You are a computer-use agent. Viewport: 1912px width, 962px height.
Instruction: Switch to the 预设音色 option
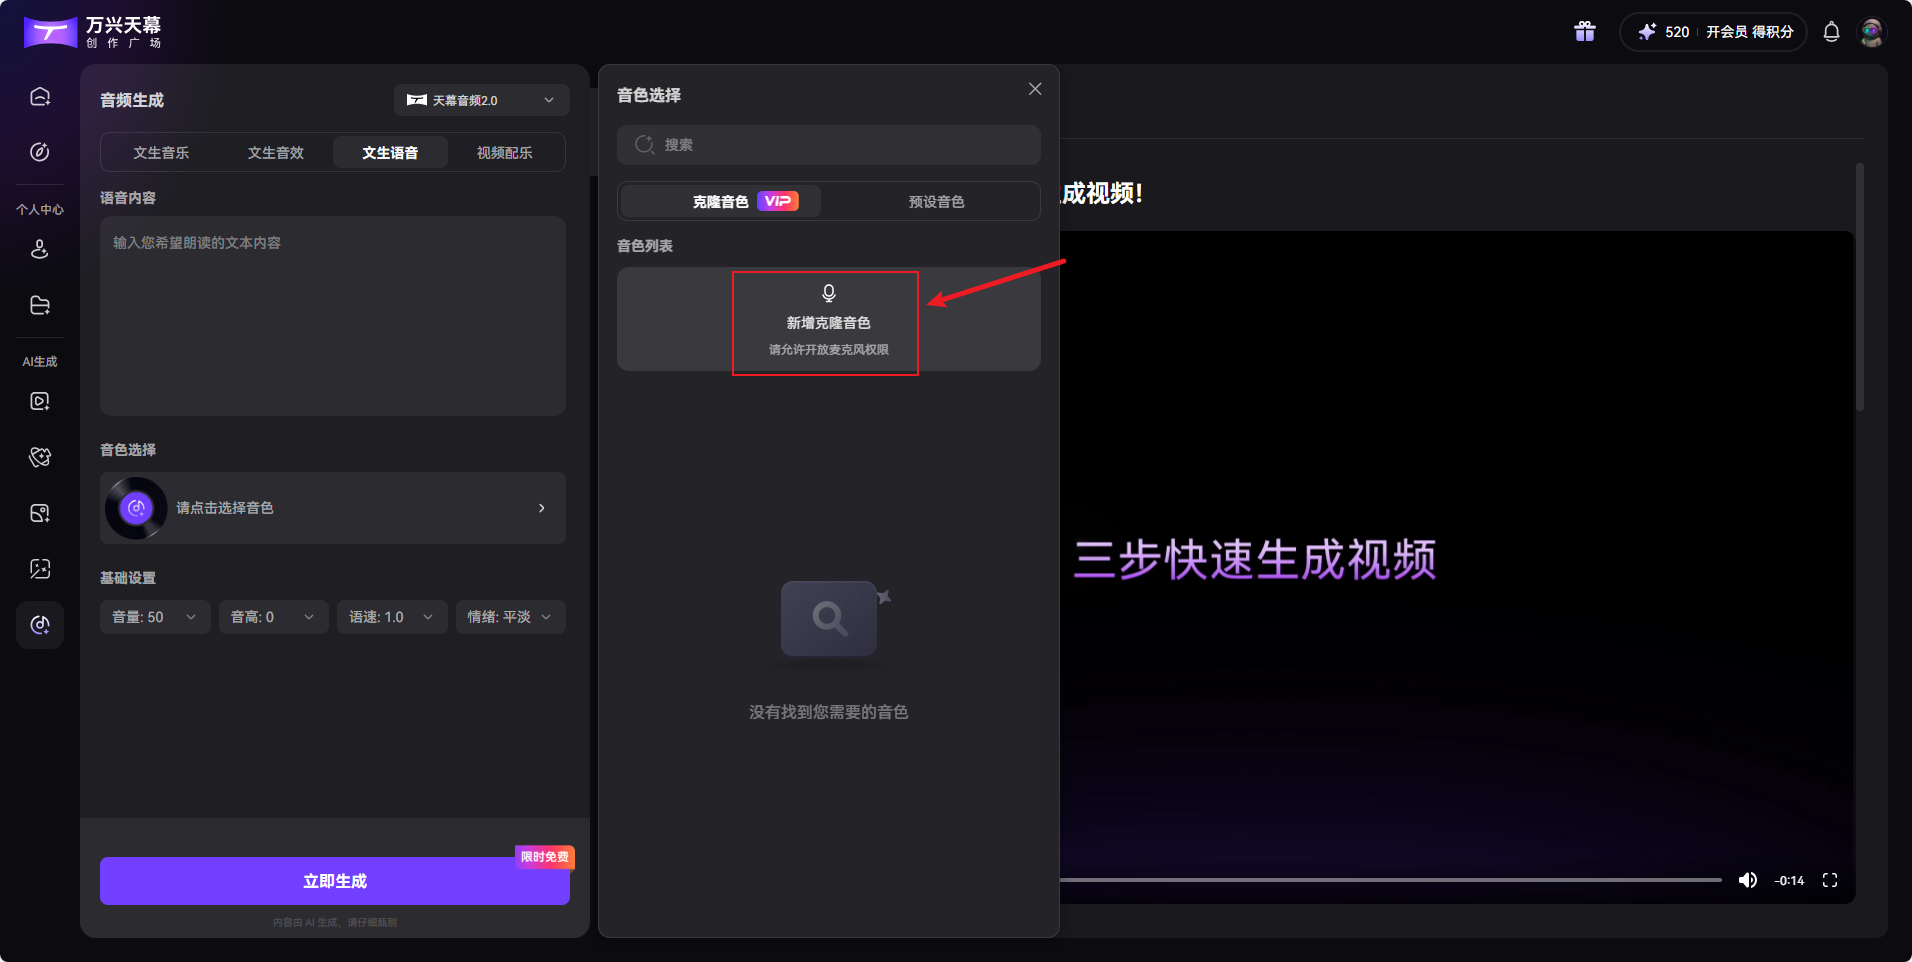coord(936,200)
